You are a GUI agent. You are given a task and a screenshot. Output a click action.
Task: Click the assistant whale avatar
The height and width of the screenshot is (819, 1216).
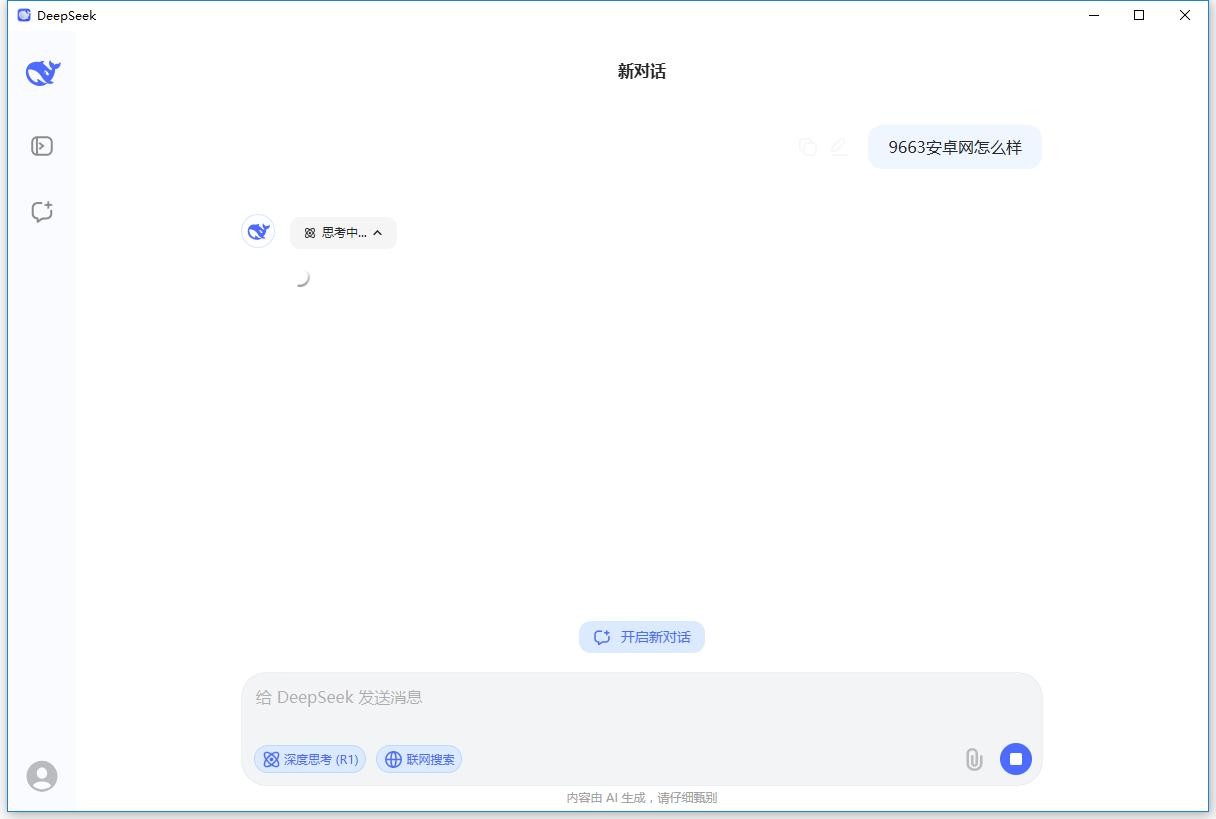(x=258, y=231)
